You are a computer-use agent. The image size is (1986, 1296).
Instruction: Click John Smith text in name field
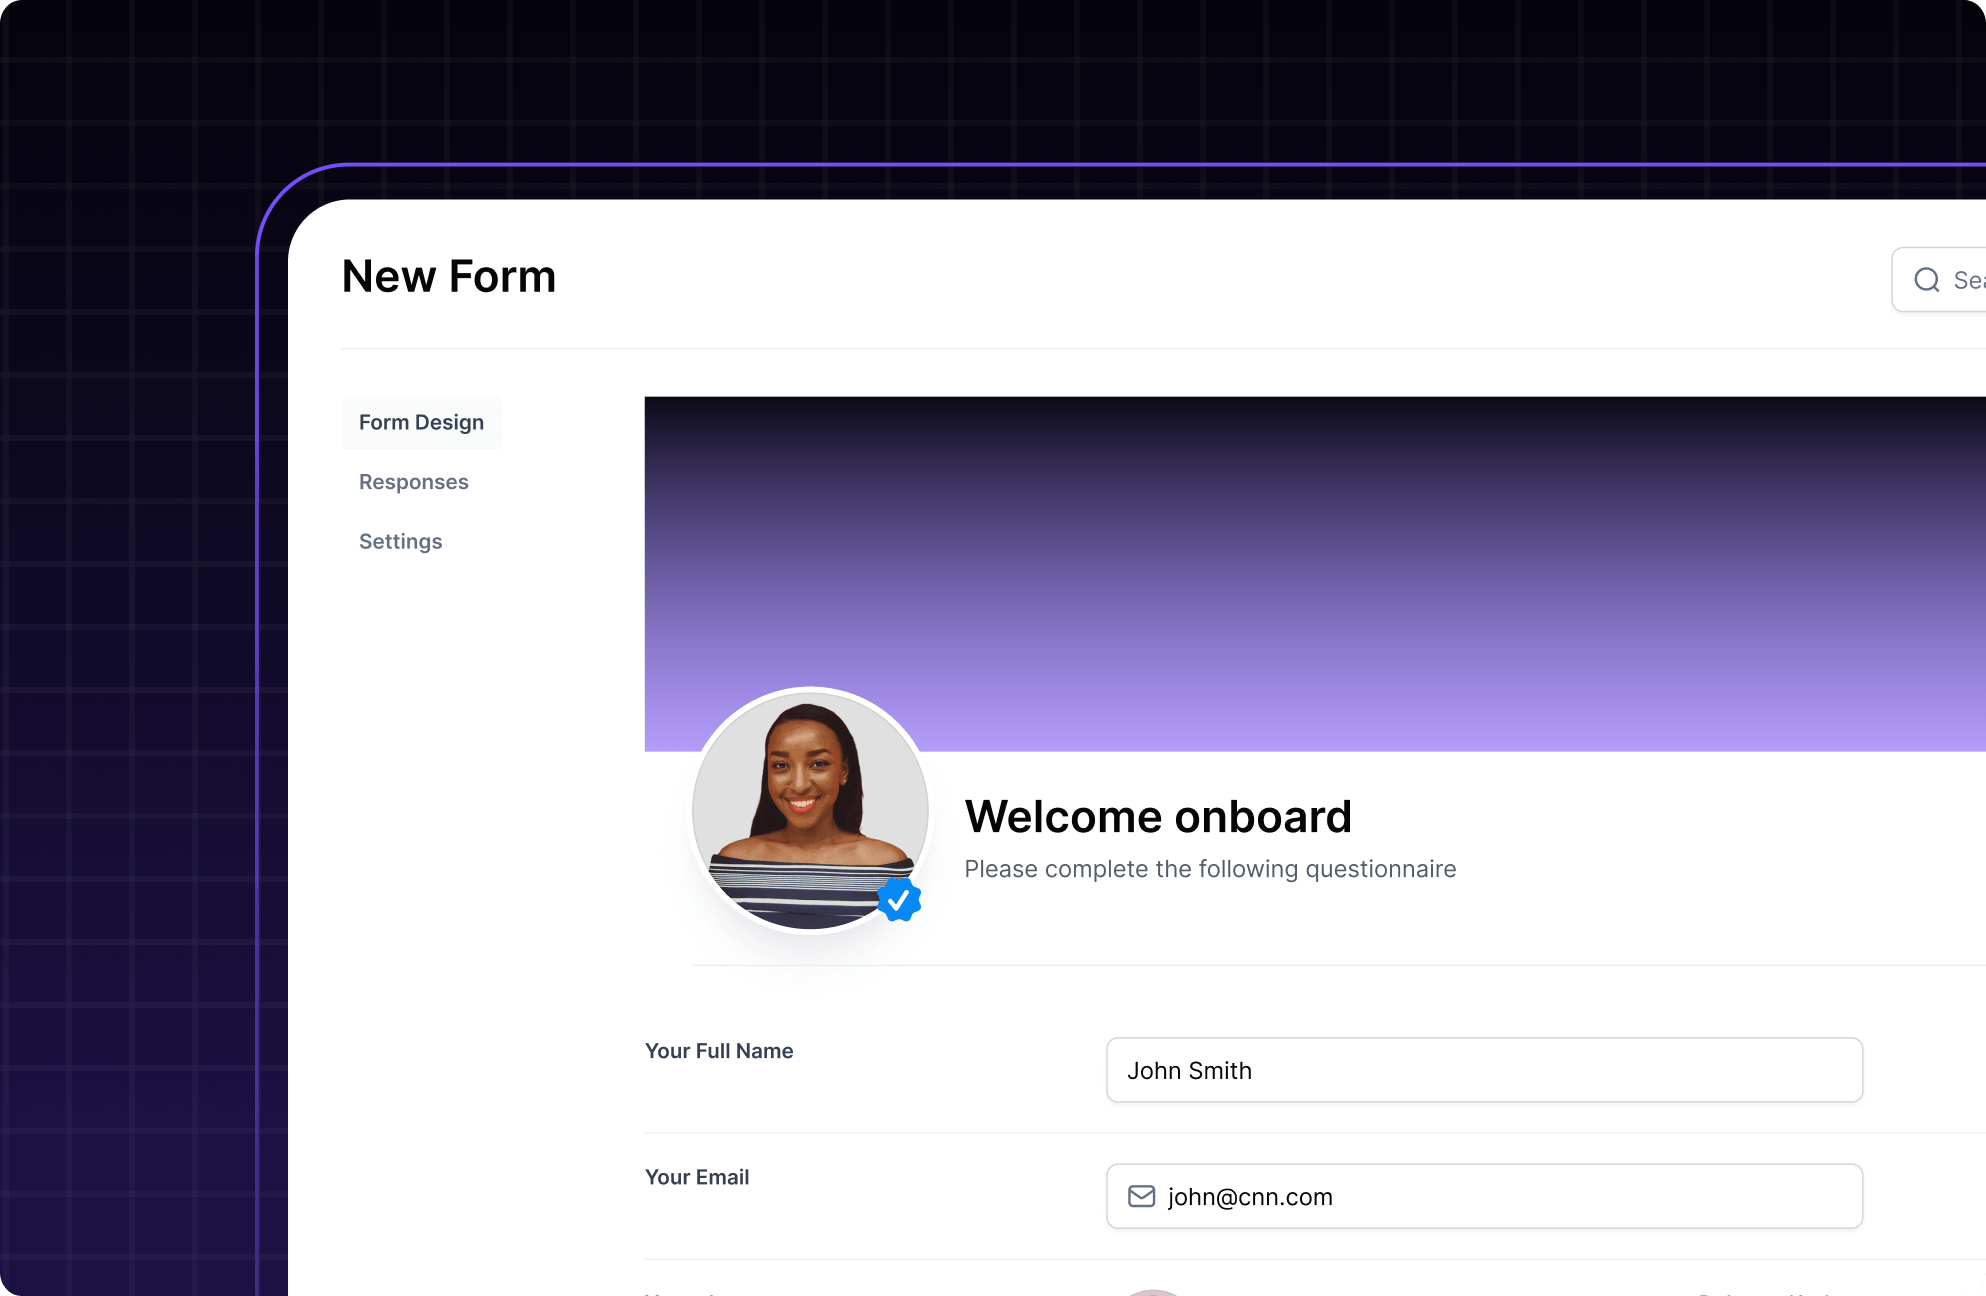pos(1189,1071)
